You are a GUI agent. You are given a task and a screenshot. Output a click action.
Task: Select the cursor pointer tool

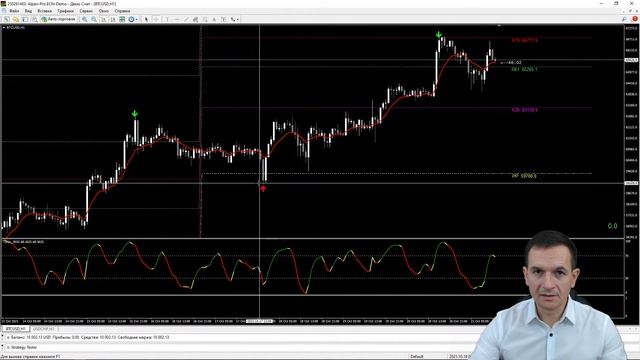pos(146,19)
